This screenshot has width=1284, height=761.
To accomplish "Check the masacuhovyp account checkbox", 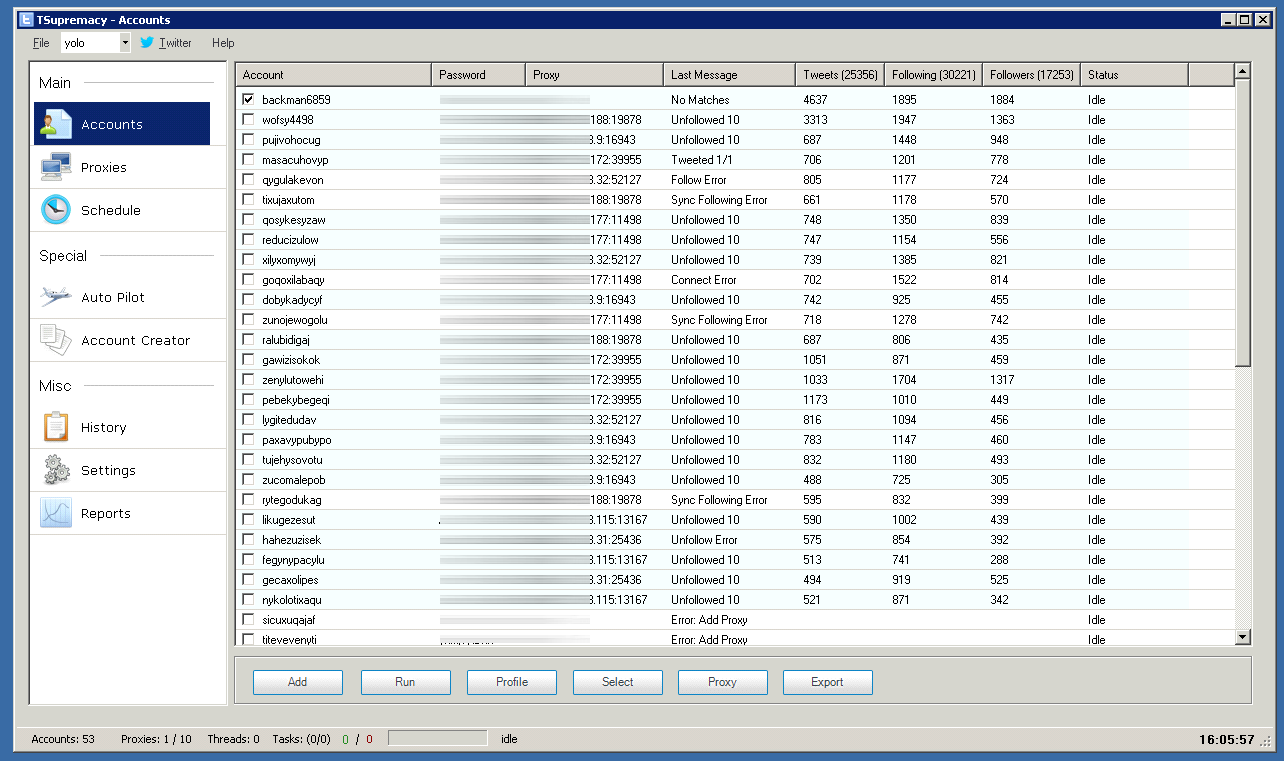I will point(248,160).
